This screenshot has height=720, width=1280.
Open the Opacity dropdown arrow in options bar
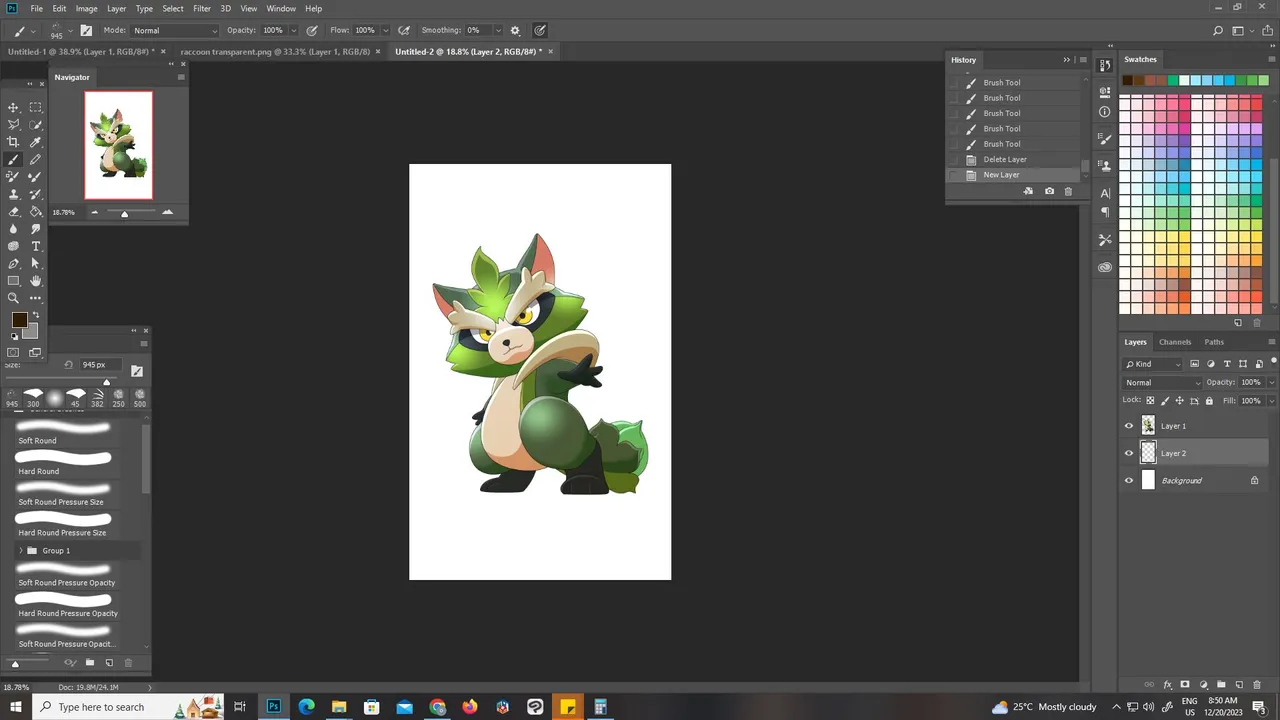click(295, 31)
